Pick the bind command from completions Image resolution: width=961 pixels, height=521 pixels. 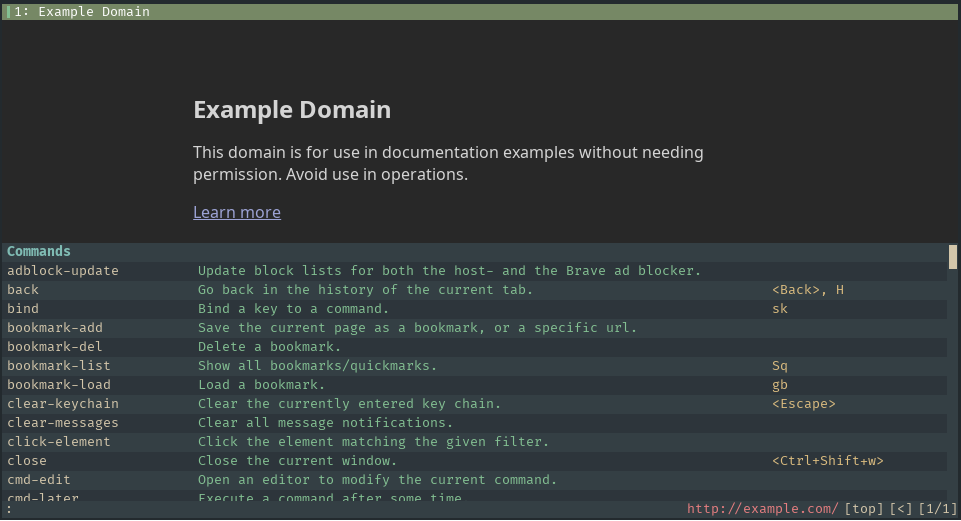point(23,309)
